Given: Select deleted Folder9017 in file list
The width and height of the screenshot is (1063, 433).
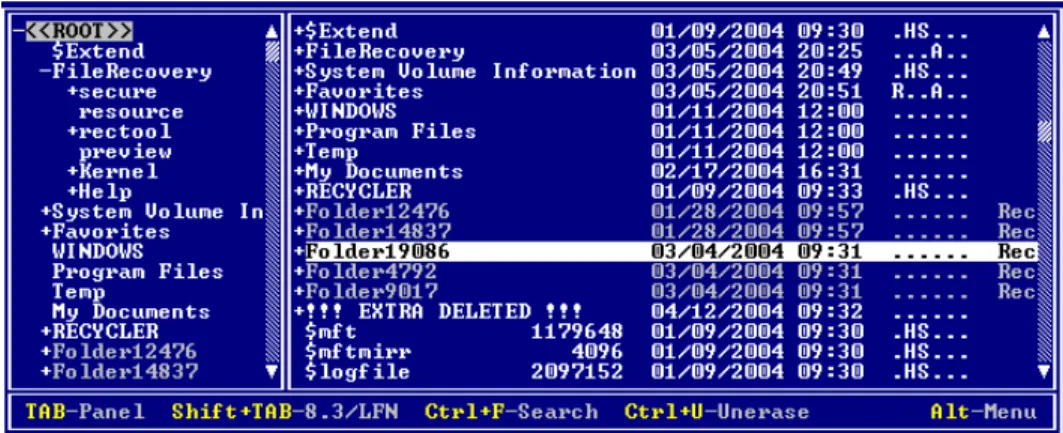Looking at the screenshot, I should [664, 292].
